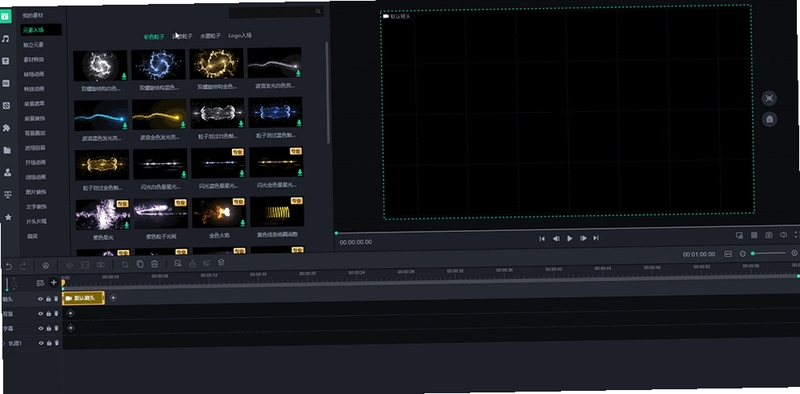Click the keyframe diamond on 背景 track
Viewport: 800px width, 394px height.
(x=70, y=313)
